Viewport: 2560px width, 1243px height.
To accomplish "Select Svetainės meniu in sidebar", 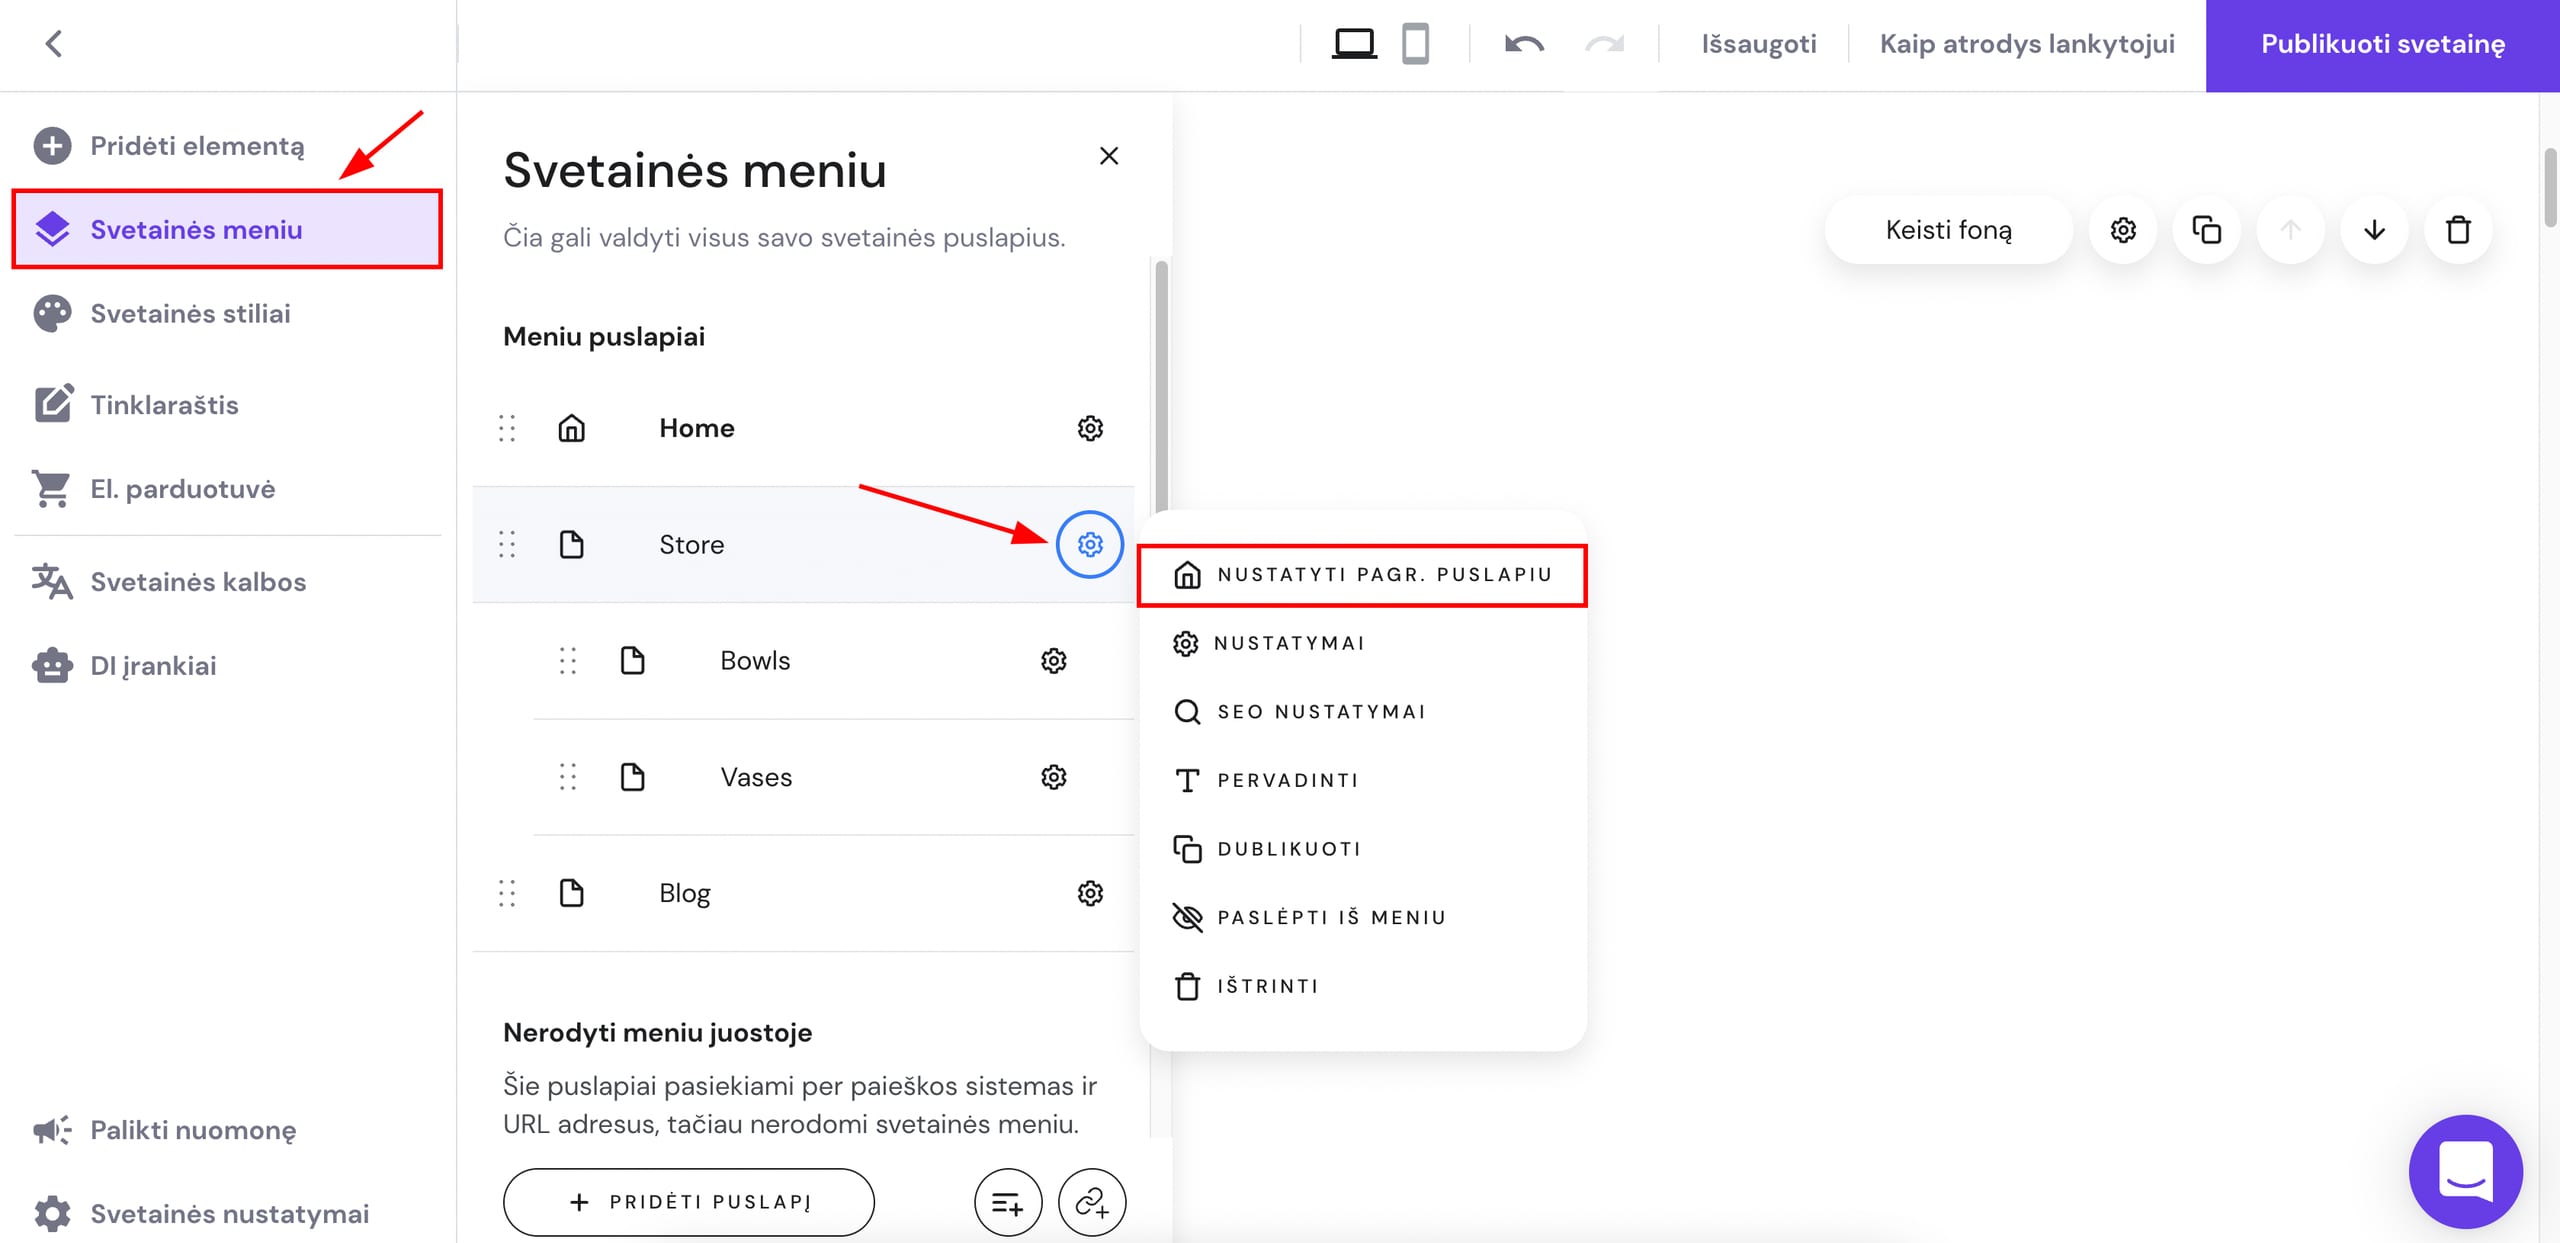I will 227,229.
